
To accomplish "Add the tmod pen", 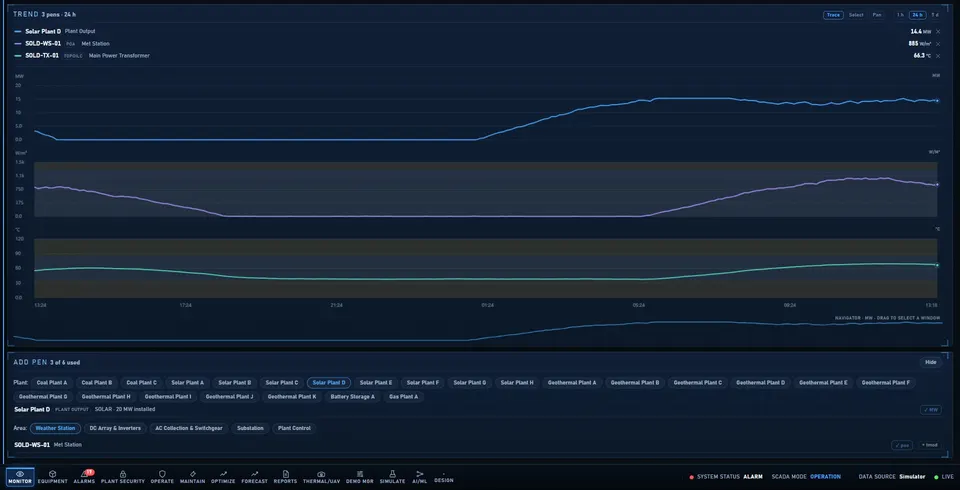I will [x=929, y=445].
